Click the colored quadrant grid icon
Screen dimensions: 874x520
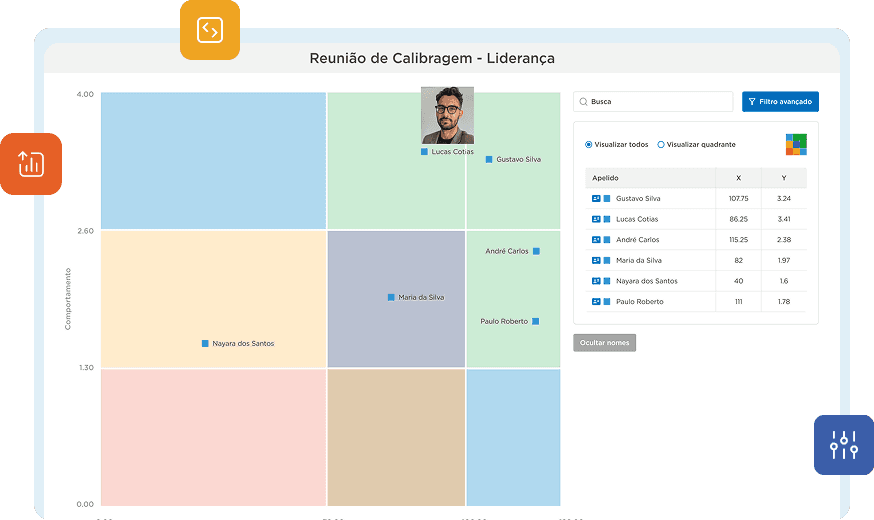click(796, 144)
